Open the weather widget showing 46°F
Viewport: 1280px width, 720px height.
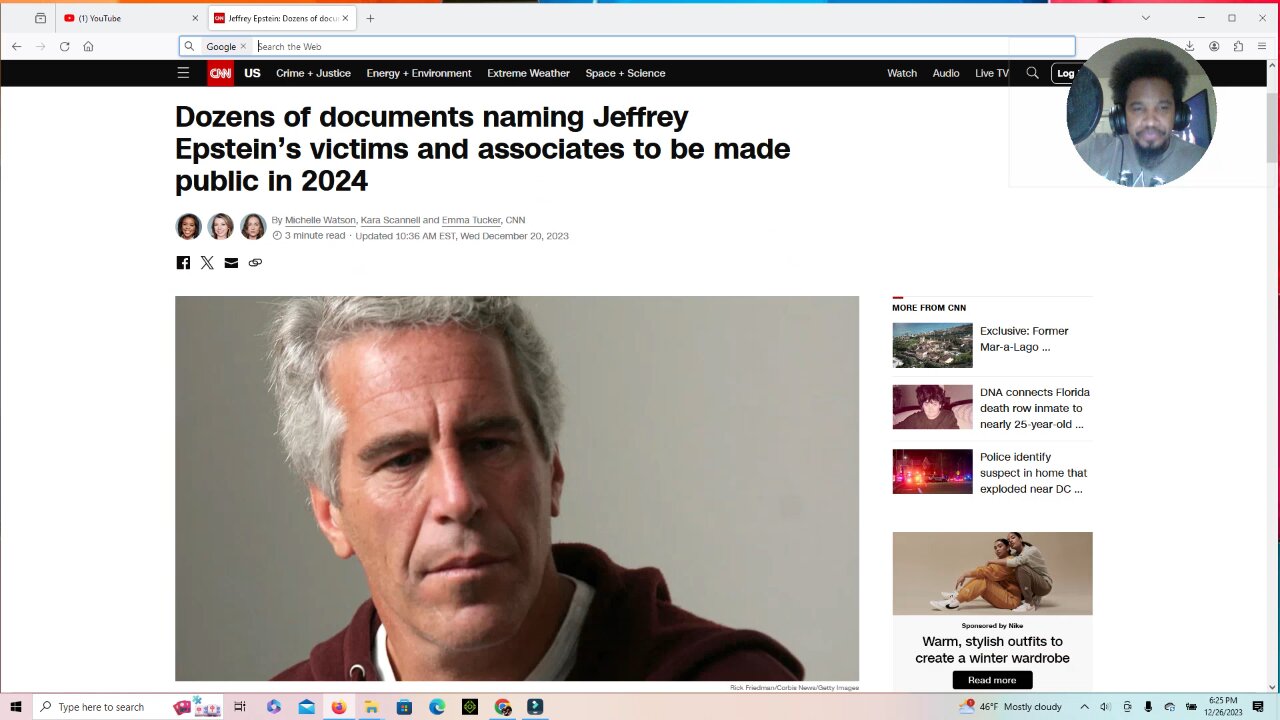tap(1010, 707)
